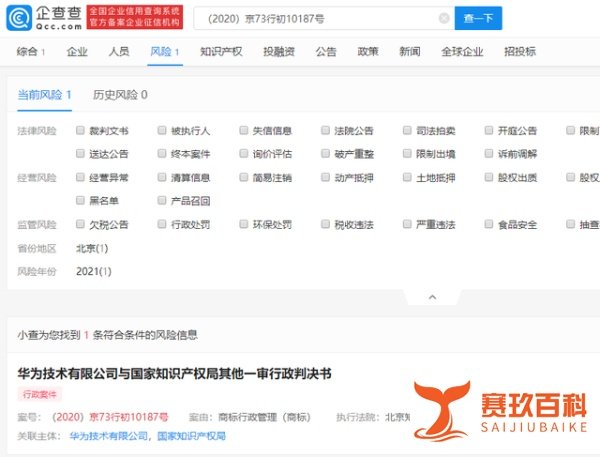Check the 送达公告 checkbox
The height and width of the screenshot is (457, 600).
(x=80, y=154)
